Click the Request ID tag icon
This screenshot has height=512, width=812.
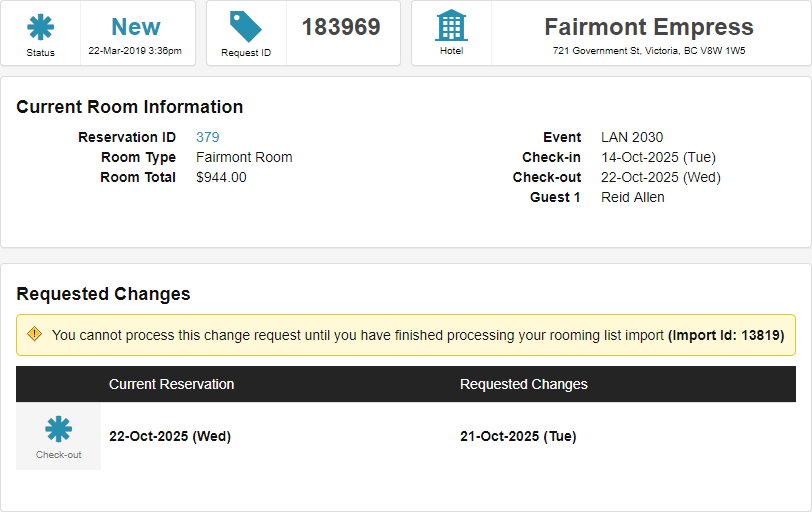click(246, 27)
